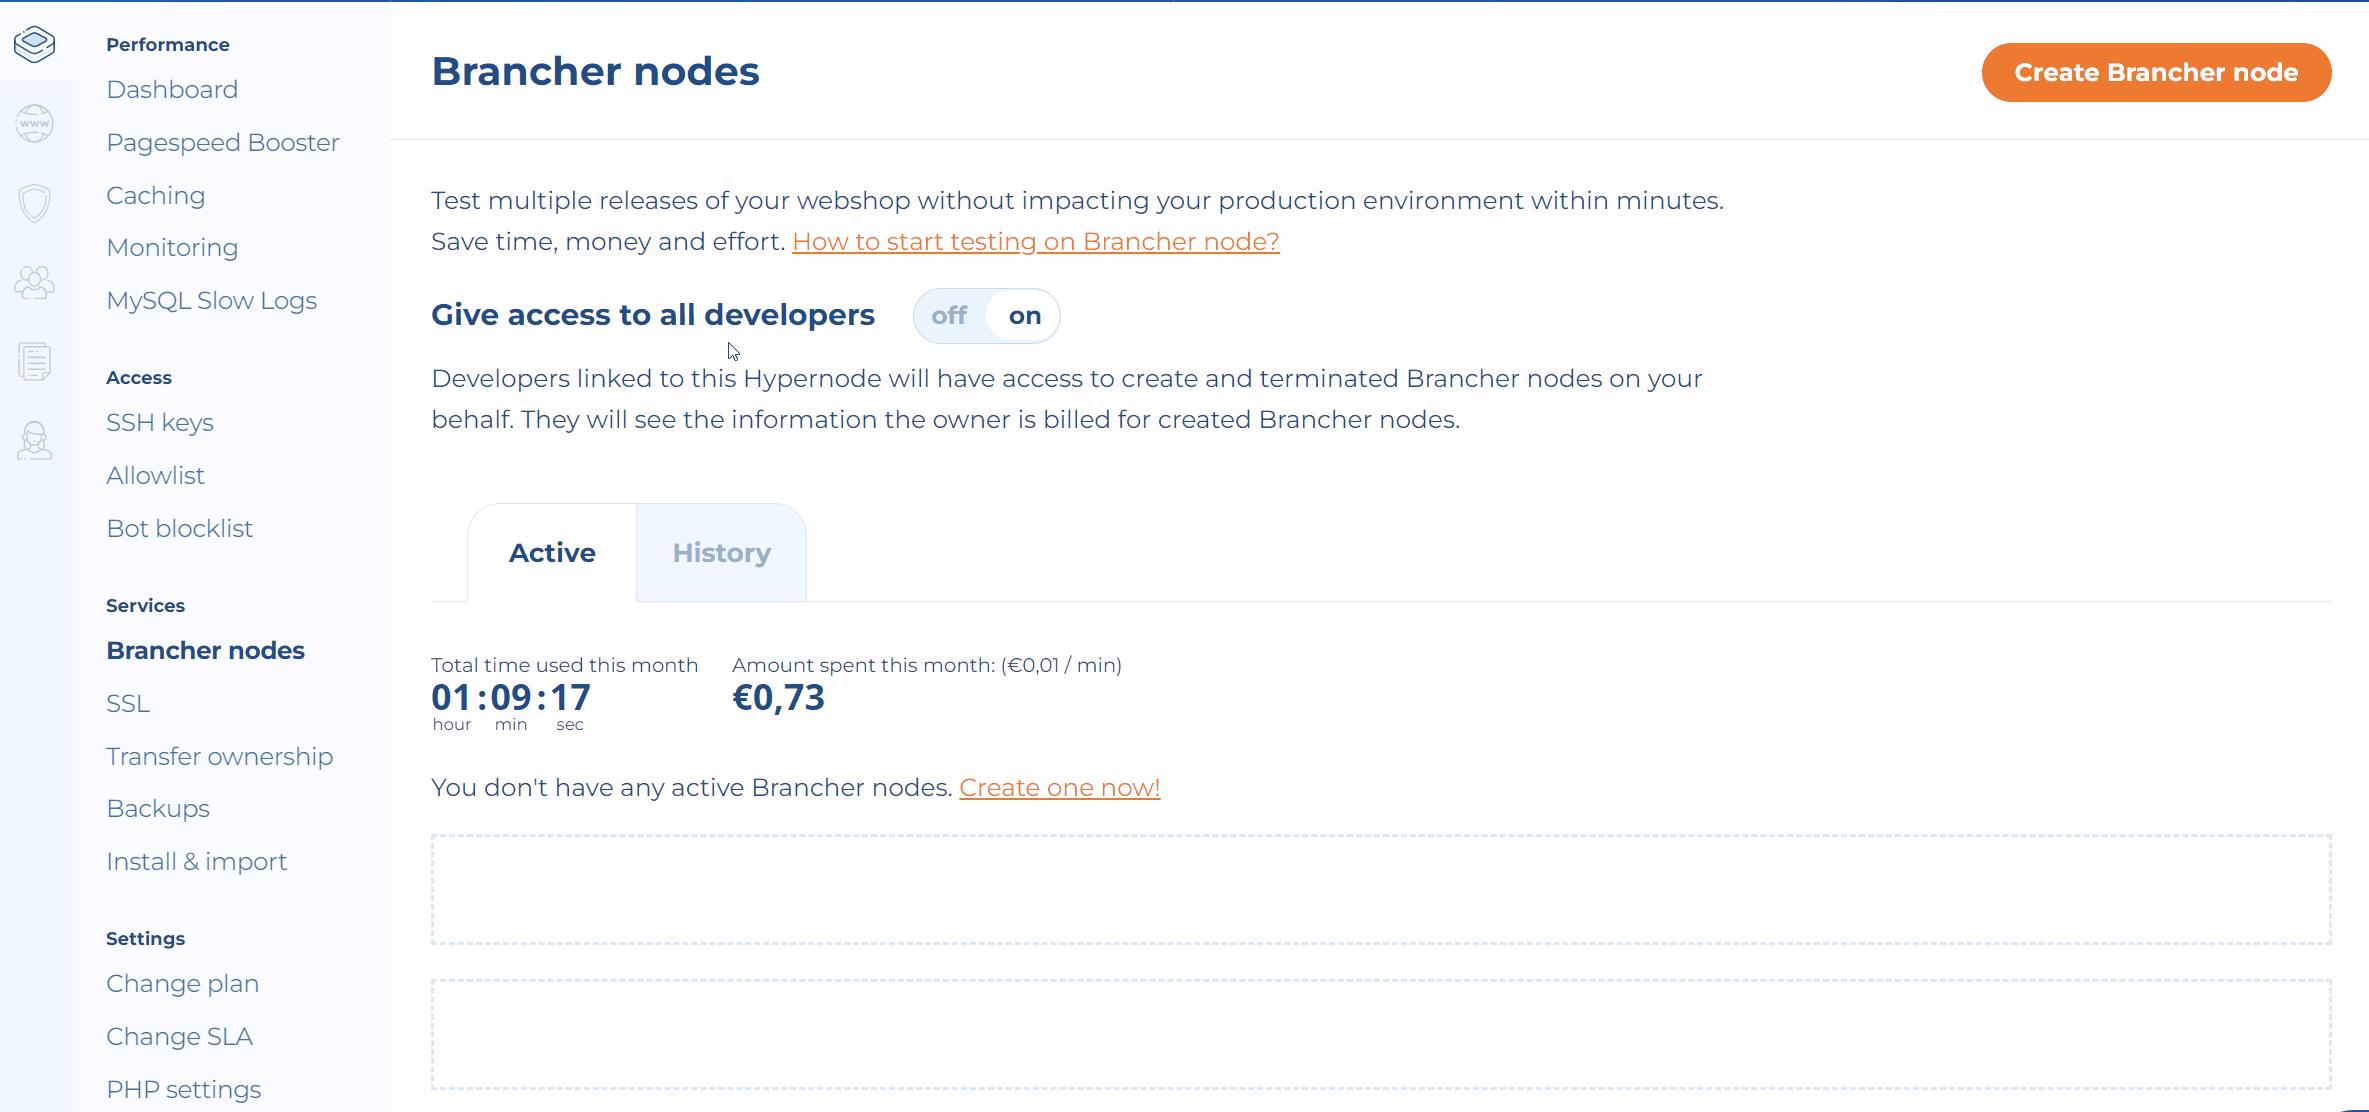Image resolution: width=2369 pixels, height=1112 pixels.
Task: Click the Settings section heading
Action: pos(146,939)
